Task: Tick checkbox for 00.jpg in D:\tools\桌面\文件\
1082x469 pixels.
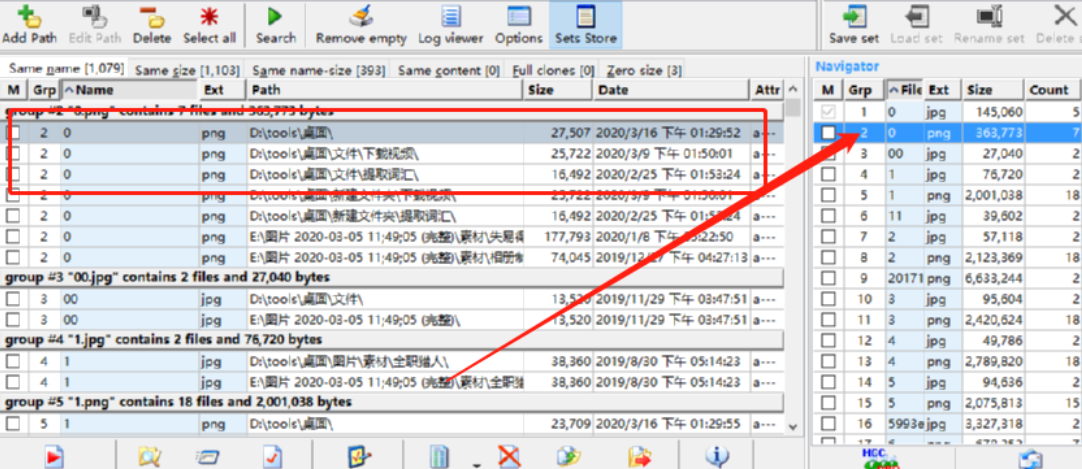Action: click(13, 299)
